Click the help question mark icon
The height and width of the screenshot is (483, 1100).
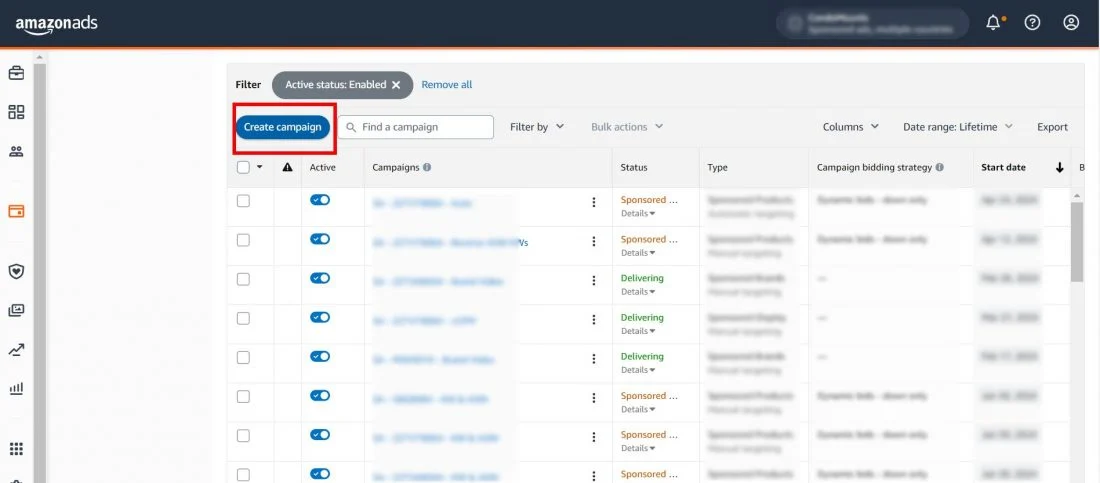pos(1033,23)
